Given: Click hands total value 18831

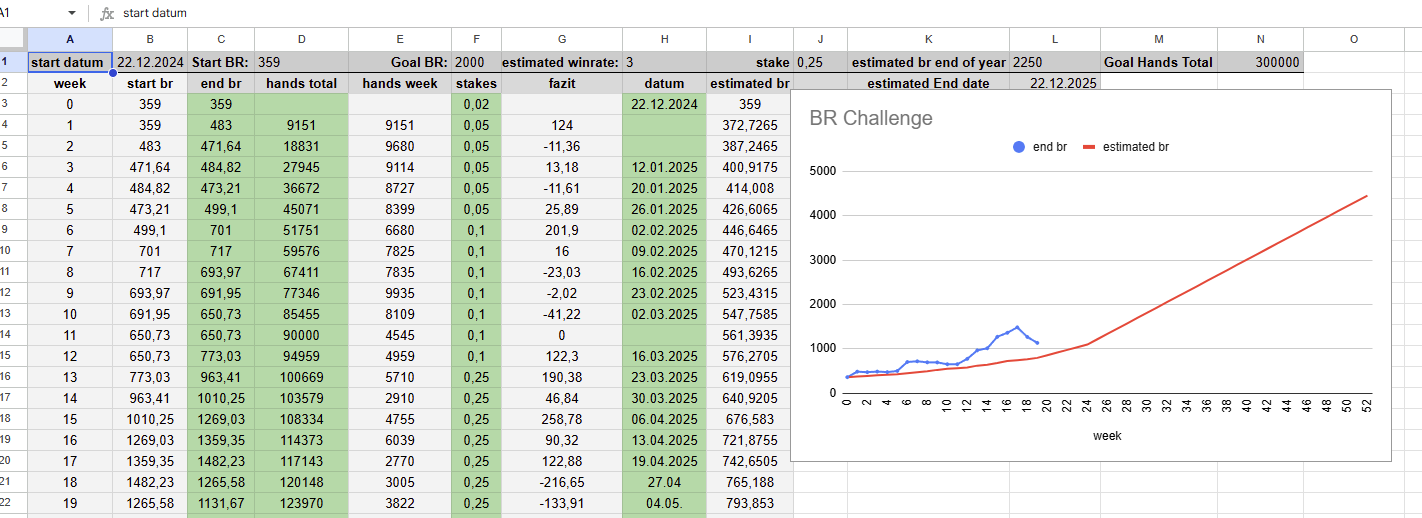Looking at the screenshot, I should pos(301,146).
